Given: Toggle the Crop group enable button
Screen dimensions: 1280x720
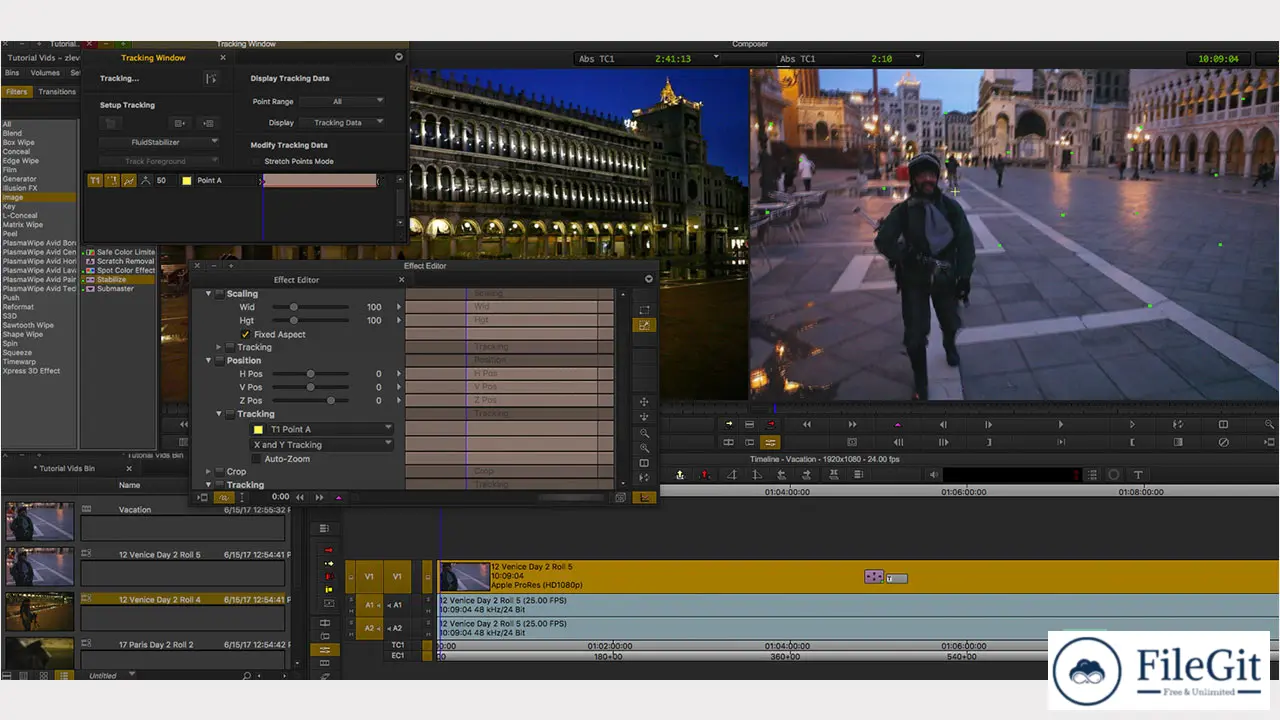Looking at the screenshot, I should (220, 472).
